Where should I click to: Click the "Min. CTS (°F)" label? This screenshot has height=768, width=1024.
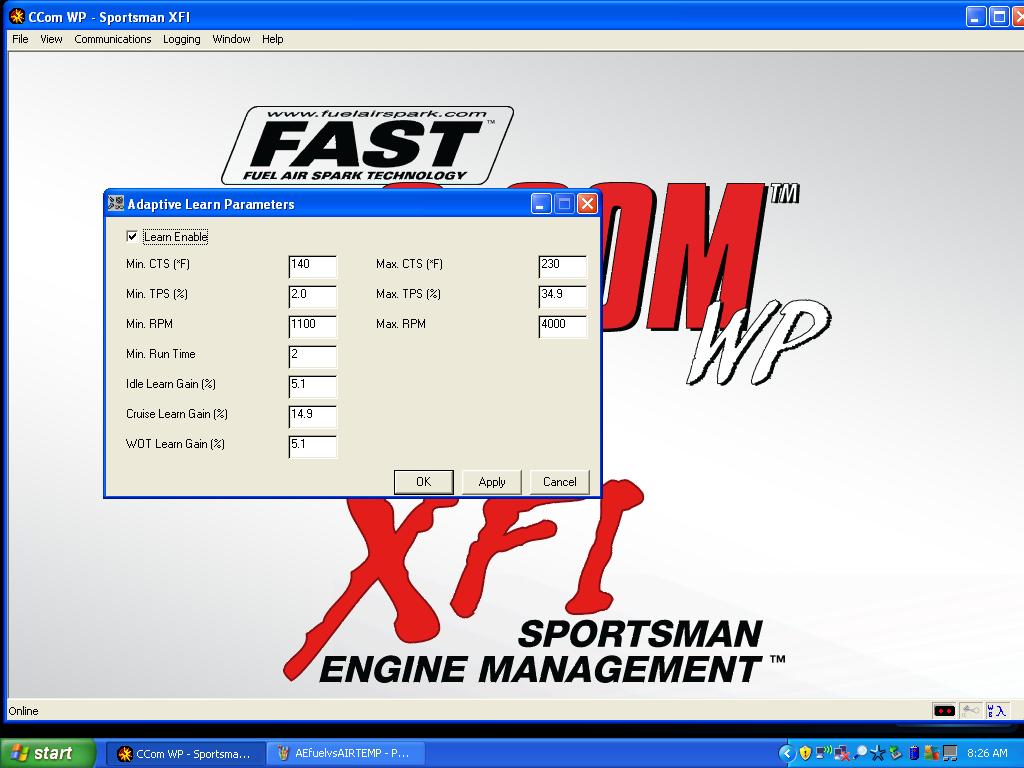click(158, 264)
